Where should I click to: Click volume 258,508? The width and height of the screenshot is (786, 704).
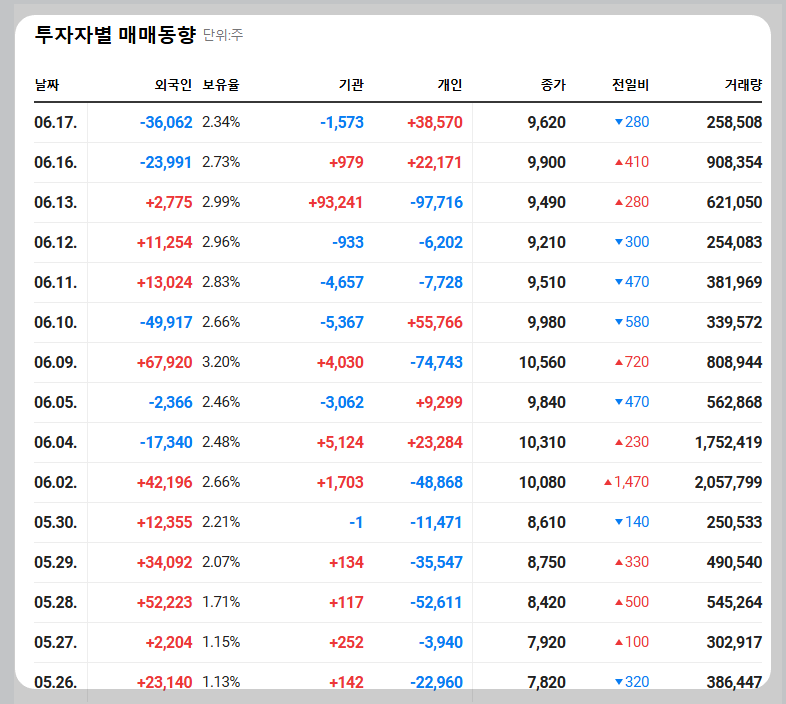click(x=734, y=122)
